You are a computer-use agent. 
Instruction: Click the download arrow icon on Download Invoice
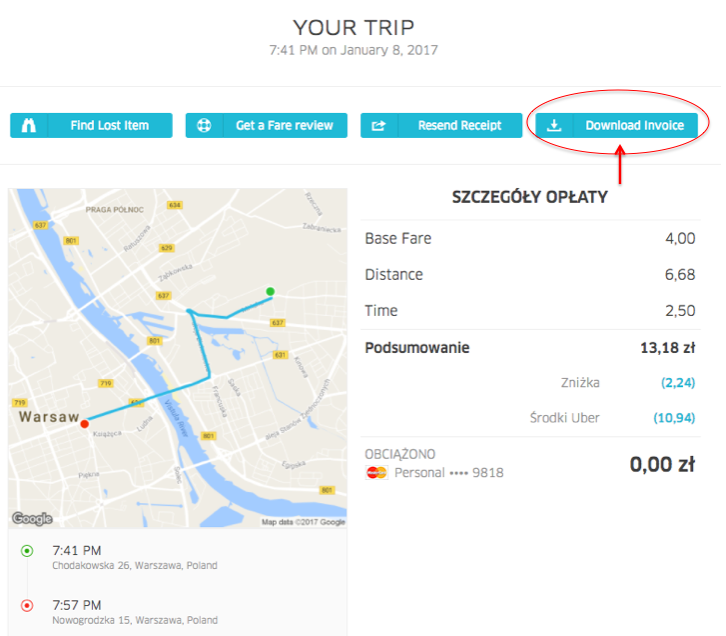(x=554, y=126)
